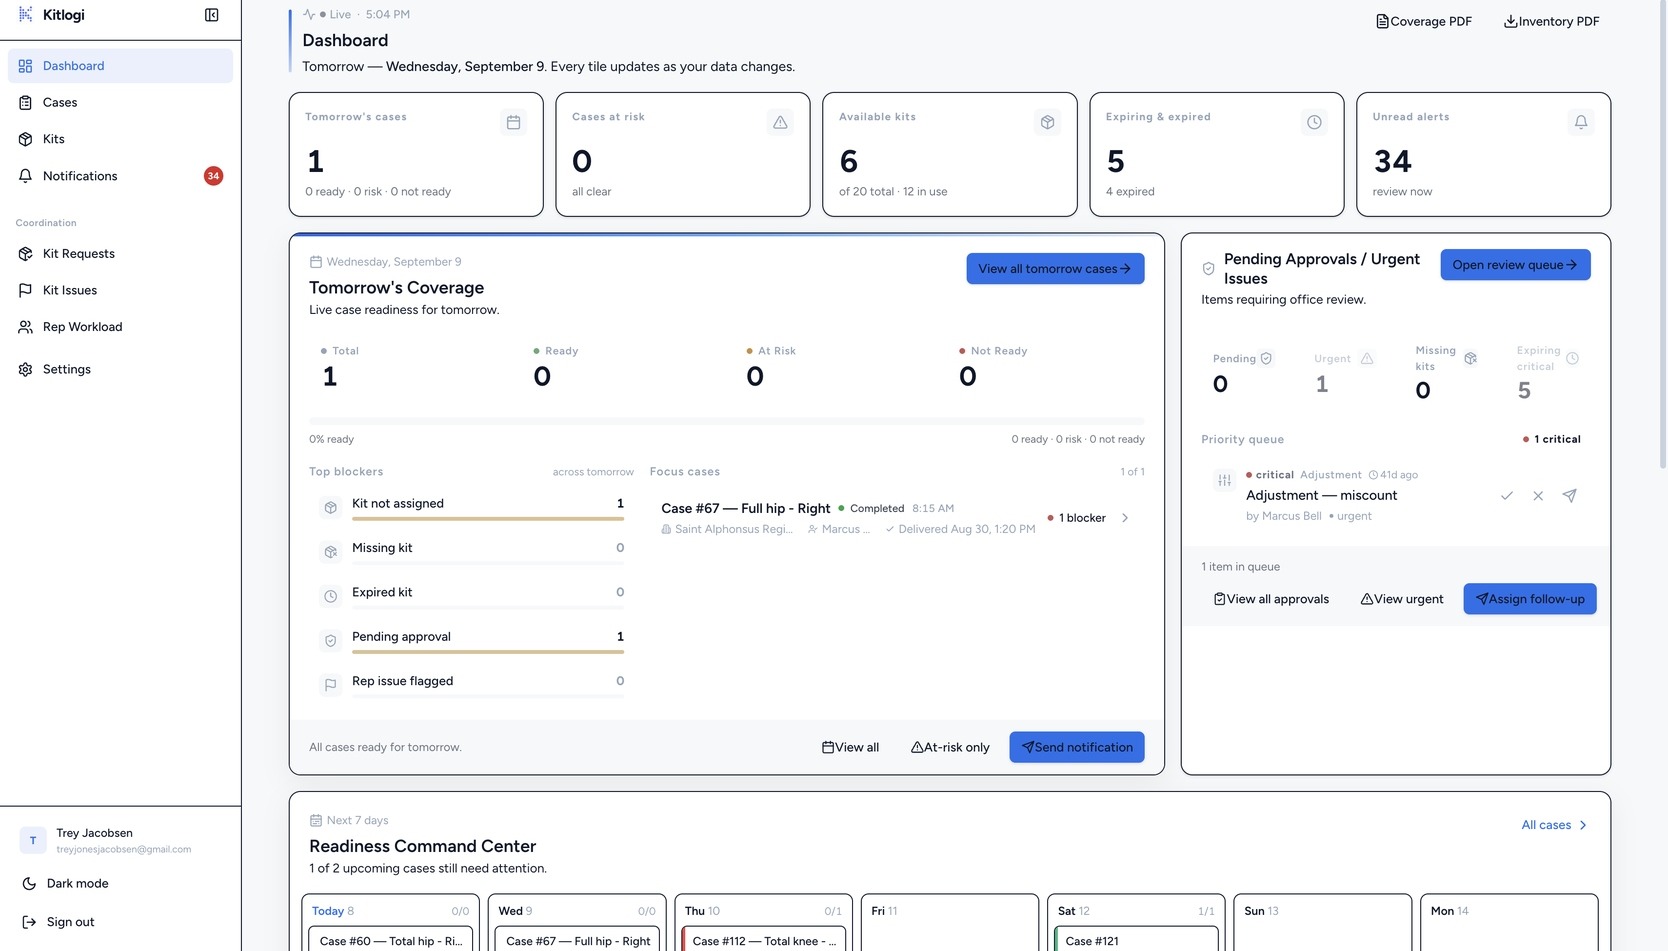This screenshot has width=1668, height=951.
Task: Click clock icon on Expiring & expired tile
Action: click(1314, 122)
